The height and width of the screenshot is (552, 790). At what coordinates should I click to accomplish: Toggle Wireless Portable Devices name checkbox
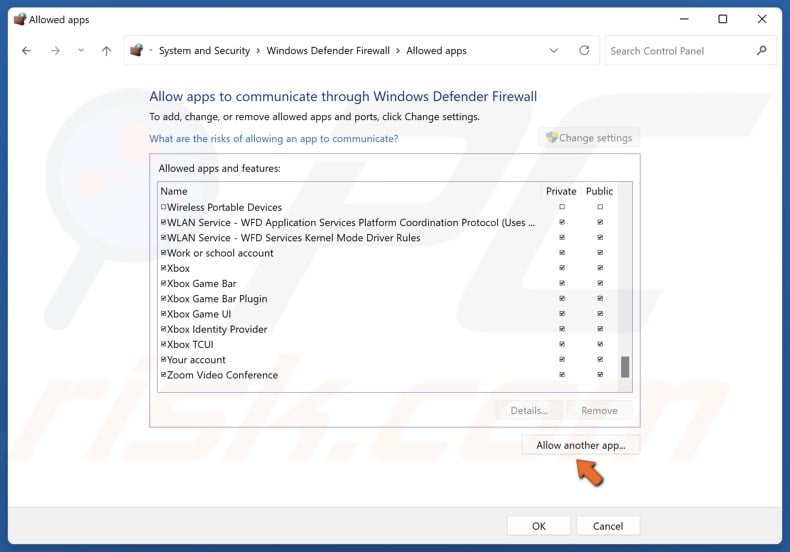coord(163,207)
